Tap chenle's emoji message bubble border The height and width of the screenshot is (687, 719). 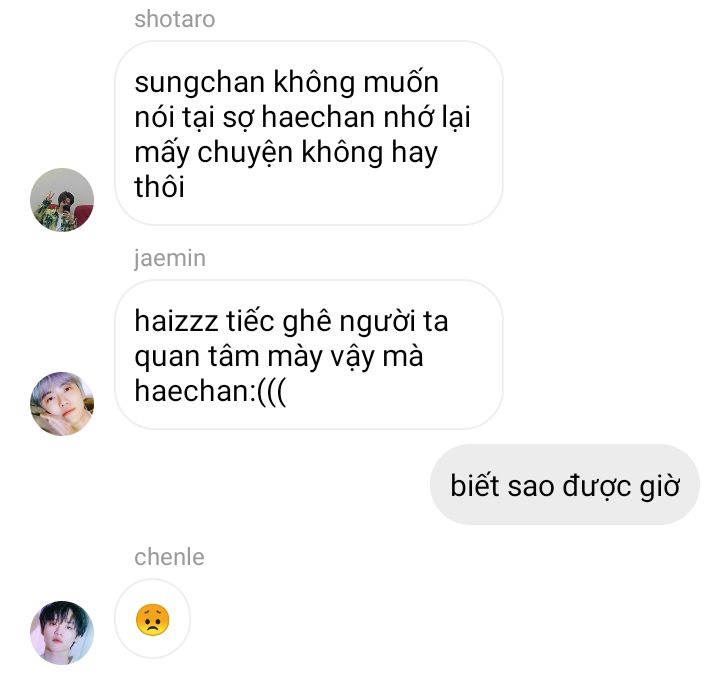point(153,619)
